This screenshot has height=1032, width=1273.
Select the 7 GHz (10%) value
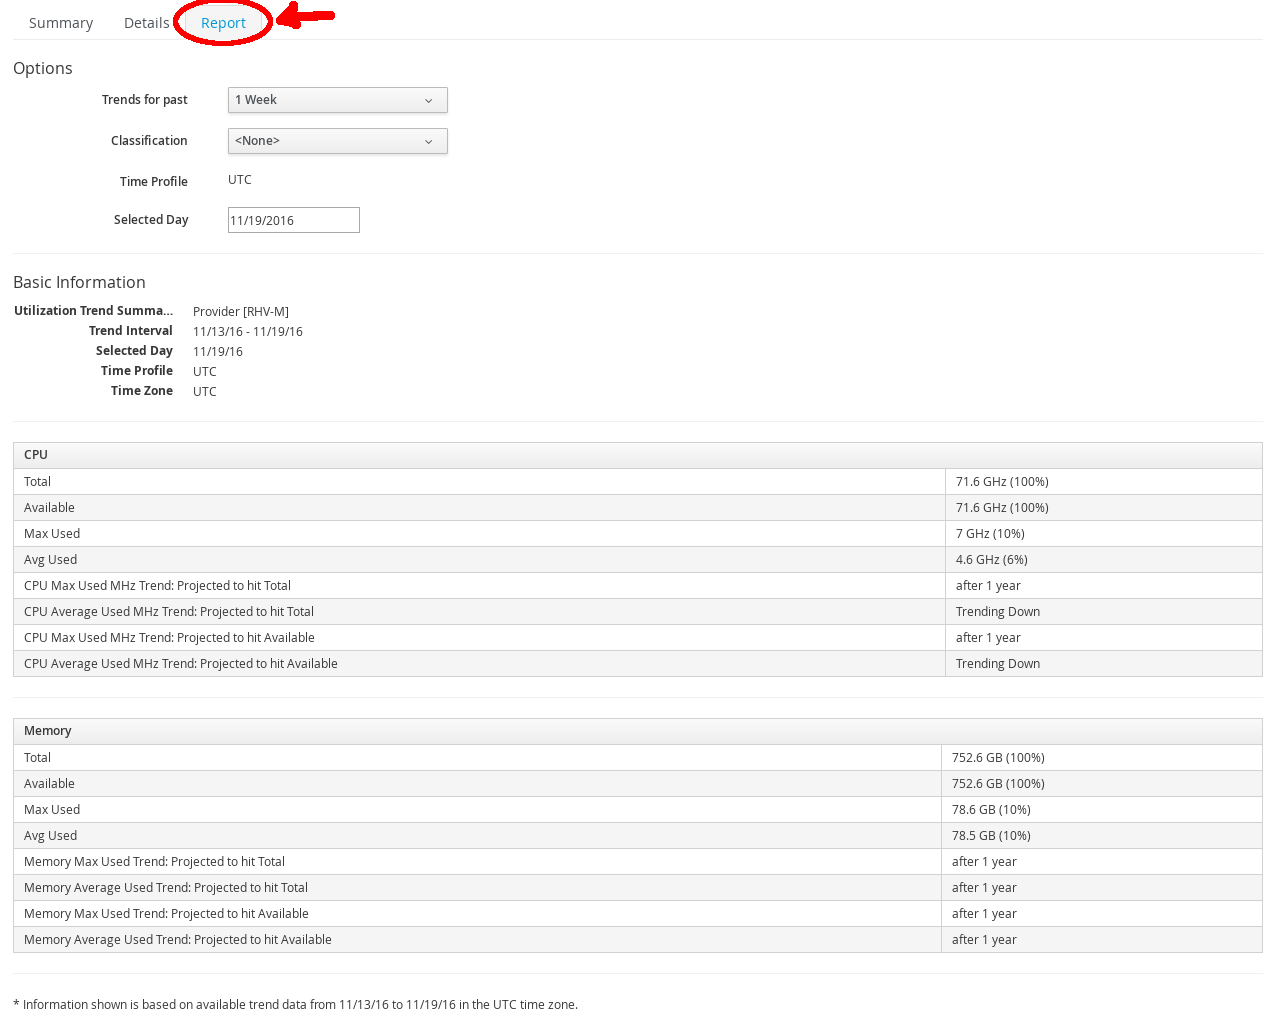(990, 534)
